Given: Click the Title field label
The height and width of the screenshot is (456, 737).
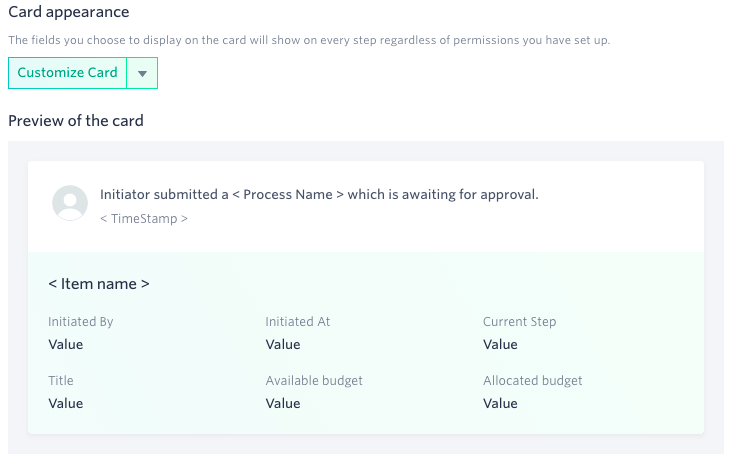Looking at the screenshot, I should [x=61, y=380].
